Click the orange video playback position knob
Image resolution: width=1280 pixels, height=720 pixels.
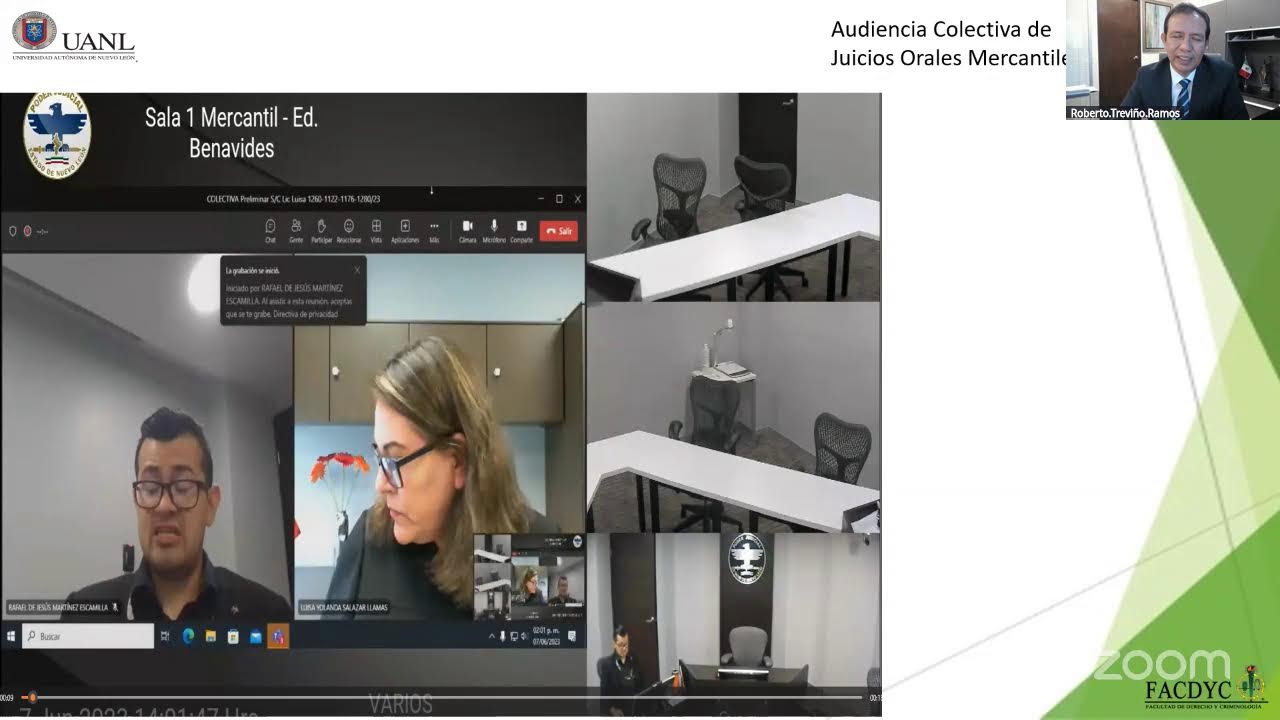[x=32, y=697]
